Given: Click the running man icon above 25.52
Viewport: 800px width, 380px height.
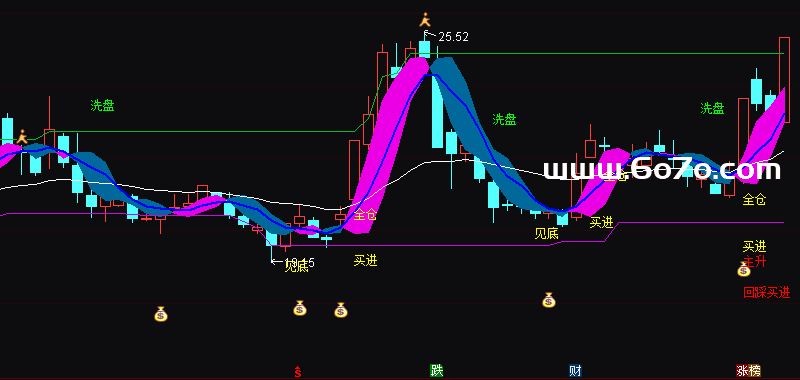Looking at the screenshot, I should pyautogui.click(x=425, y=20).
